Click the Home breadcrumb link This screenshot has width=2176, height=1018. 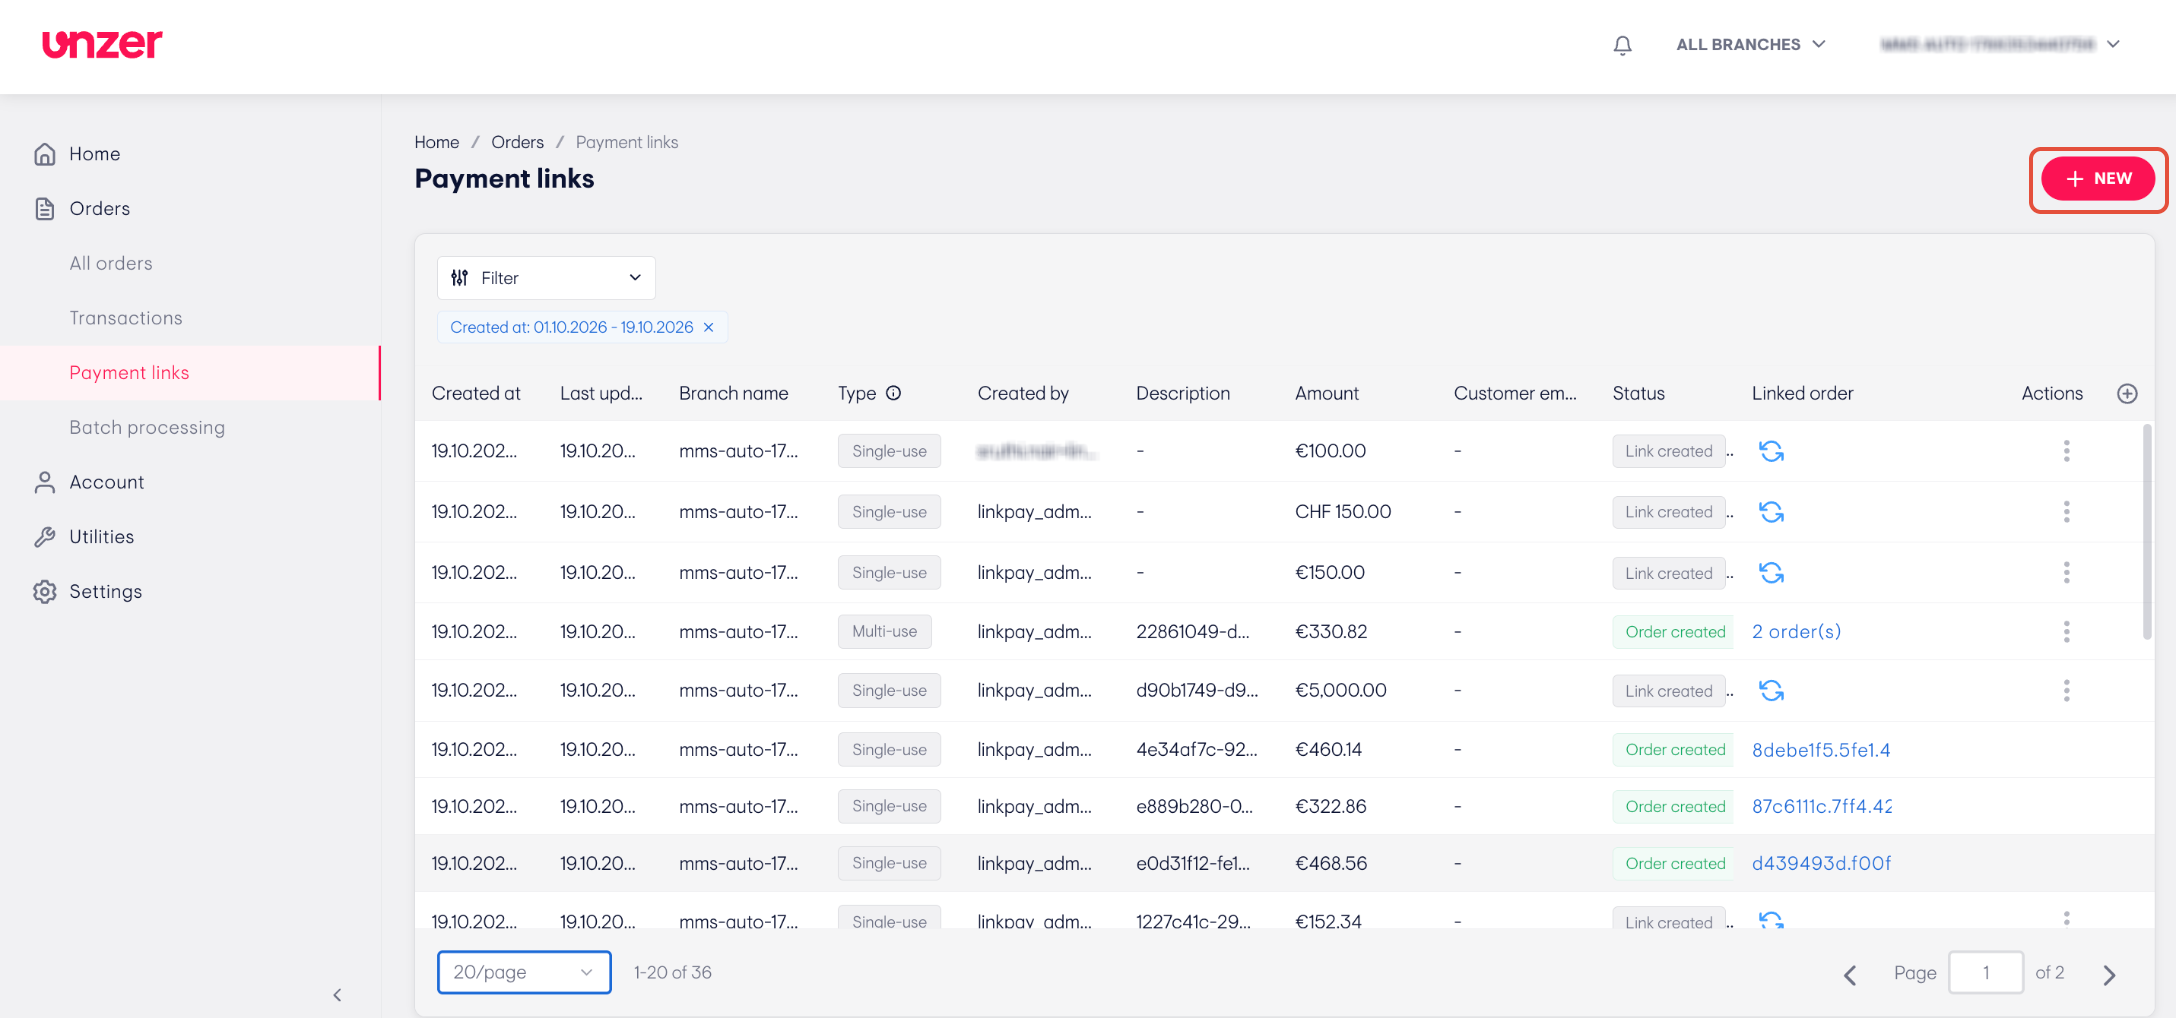[x=437, y=142]
